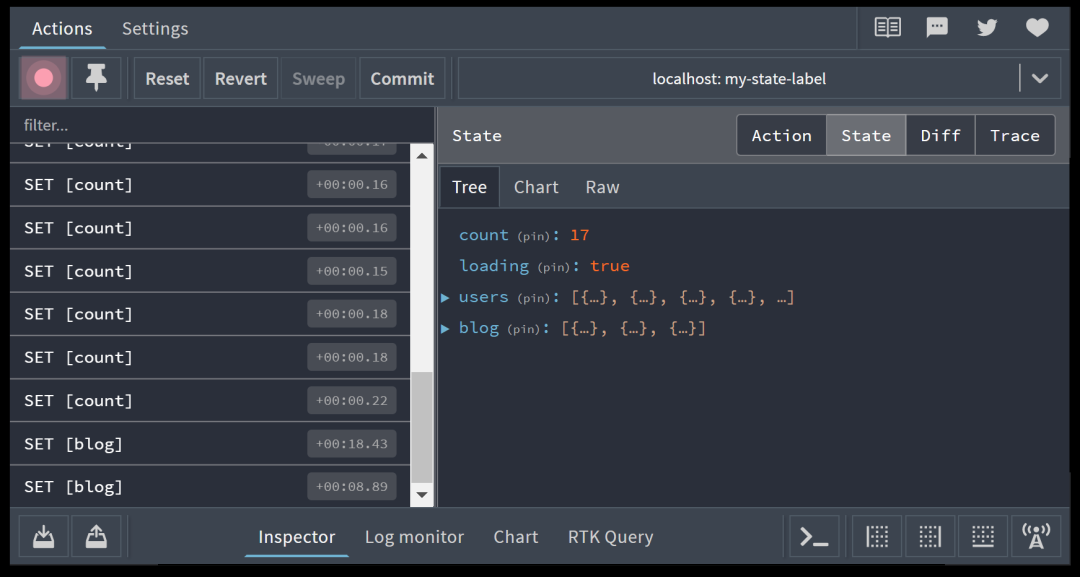1080x577 pixels.
Task: Click the action list scrollbar thumb
Action: 422,428
